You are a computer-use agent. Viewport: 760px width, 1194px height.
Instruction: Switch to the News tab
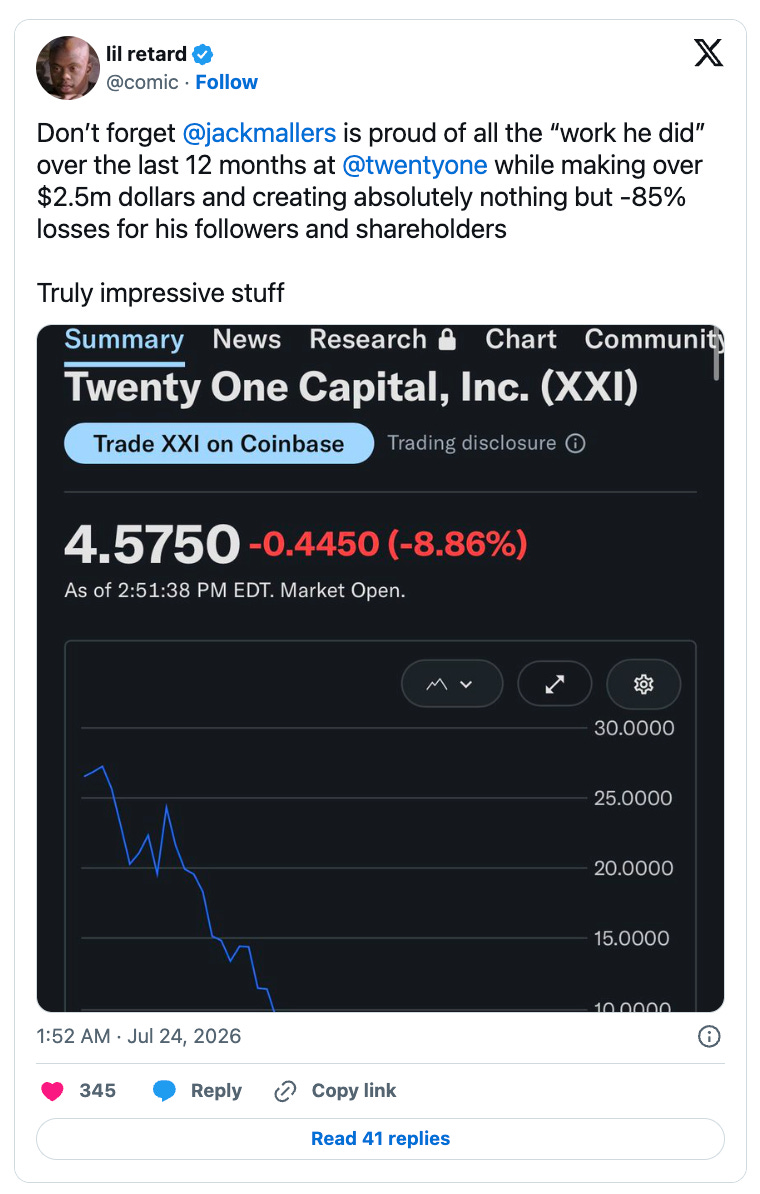(247, 340)
